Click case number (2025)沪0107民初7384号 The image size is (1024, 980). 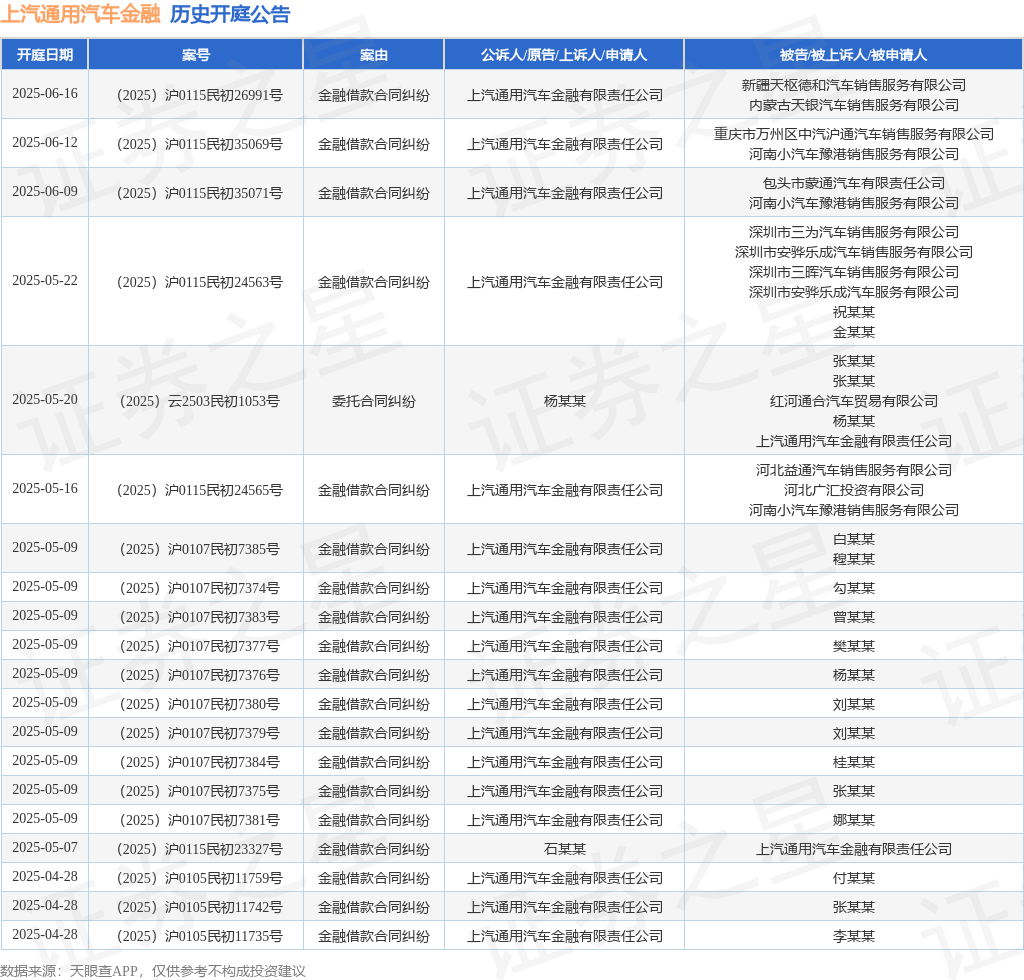[x=199, y=762]
